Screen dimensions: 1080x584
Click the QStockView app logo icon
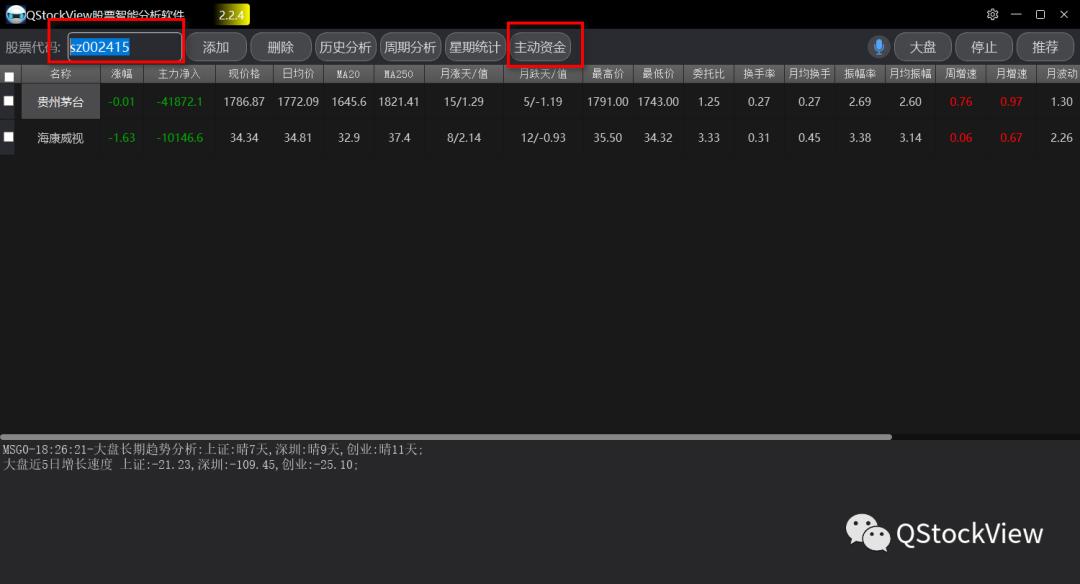coord(14,14)
